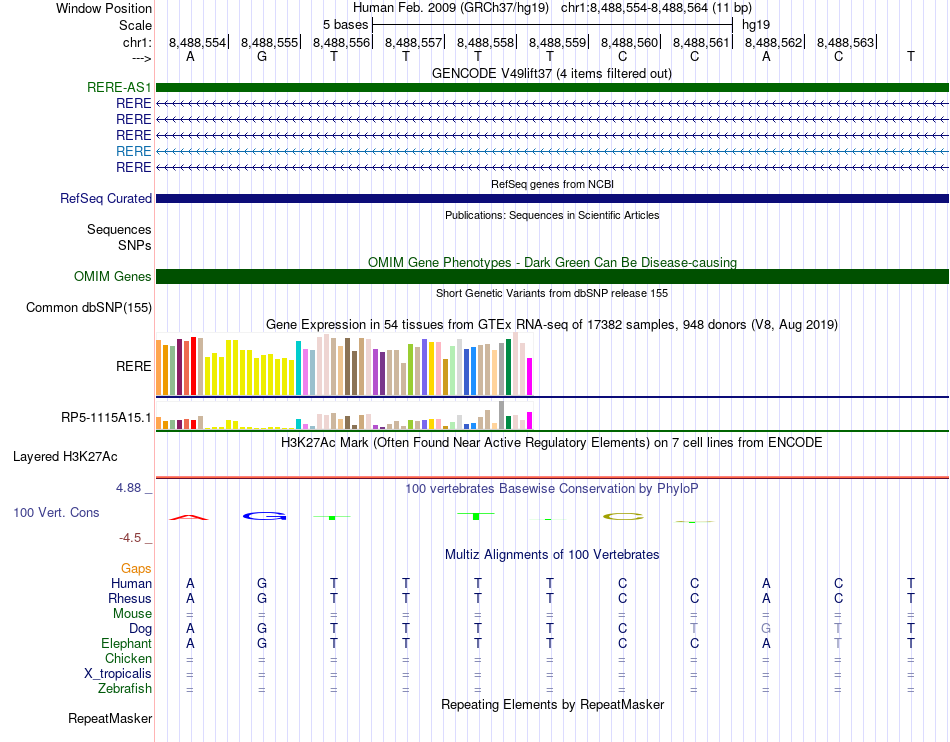Click the Zebrafish alignment row label
This screenshot has height=742, width=950.
[125, 689]
